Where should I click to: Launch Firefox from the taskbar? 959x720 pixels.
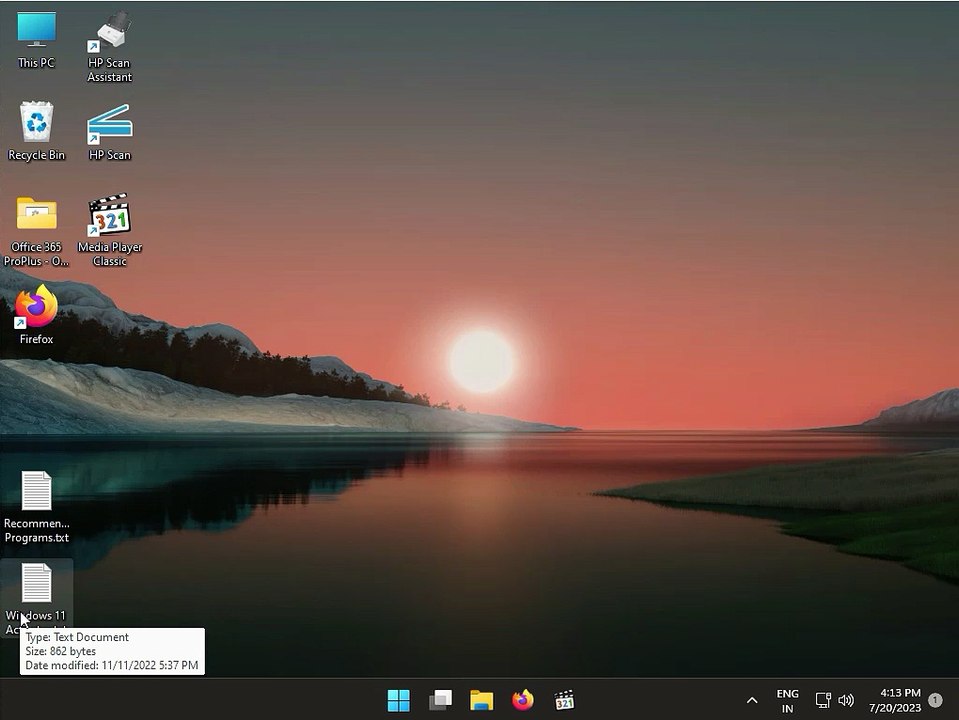pyautogui.click(x=523, y=700)
